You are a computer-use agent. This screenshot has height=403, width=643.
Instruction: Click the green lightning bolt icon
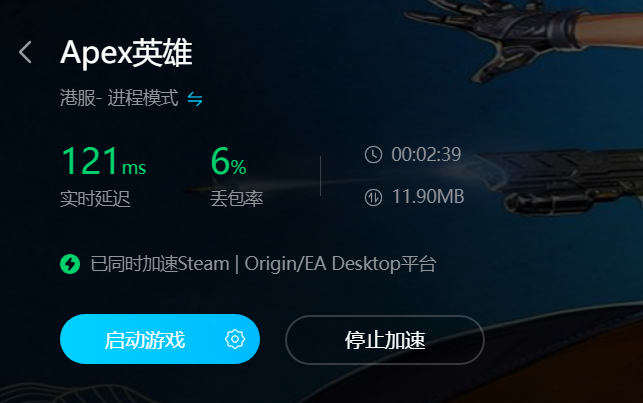(70, 264)
